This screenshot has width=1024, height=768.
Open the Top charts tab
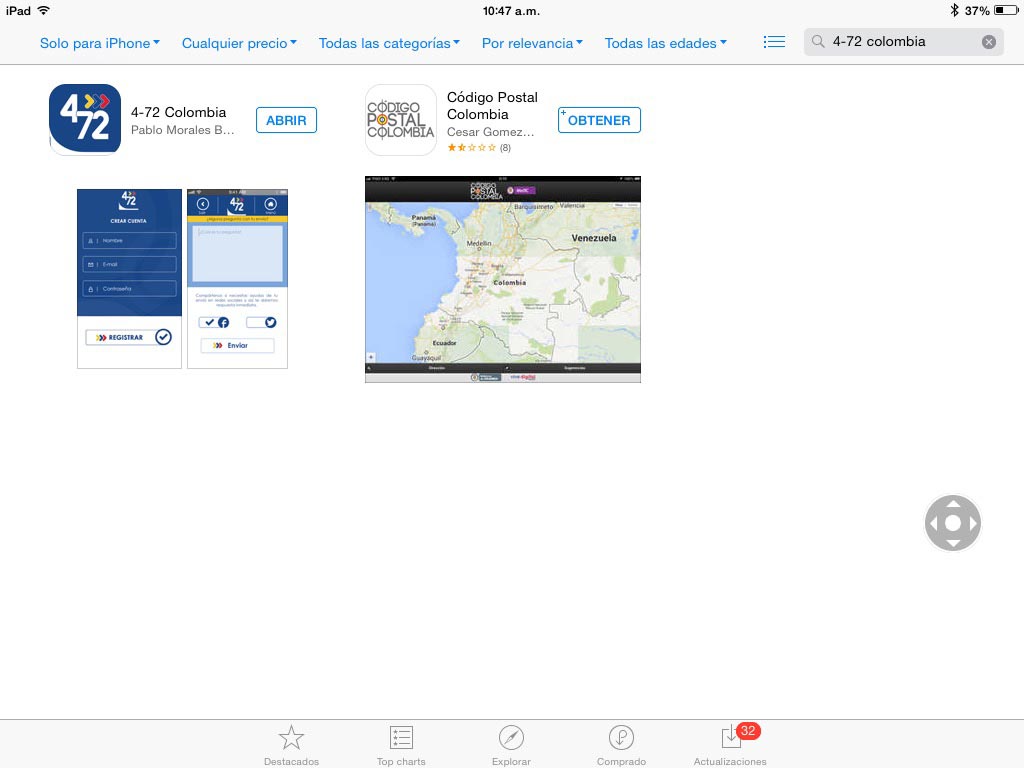[x=401, y=746]
